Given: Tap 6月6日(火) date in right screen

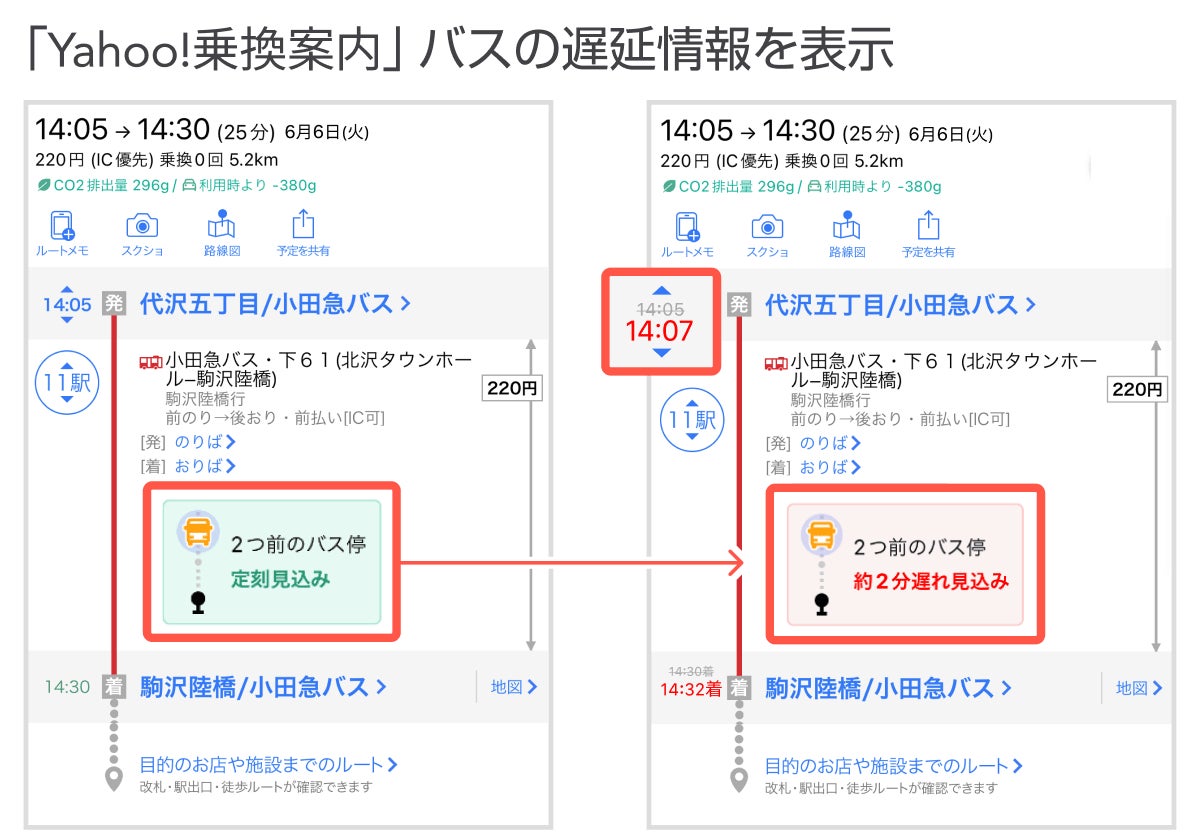Looking at the screenshot, I should [951, 133].
